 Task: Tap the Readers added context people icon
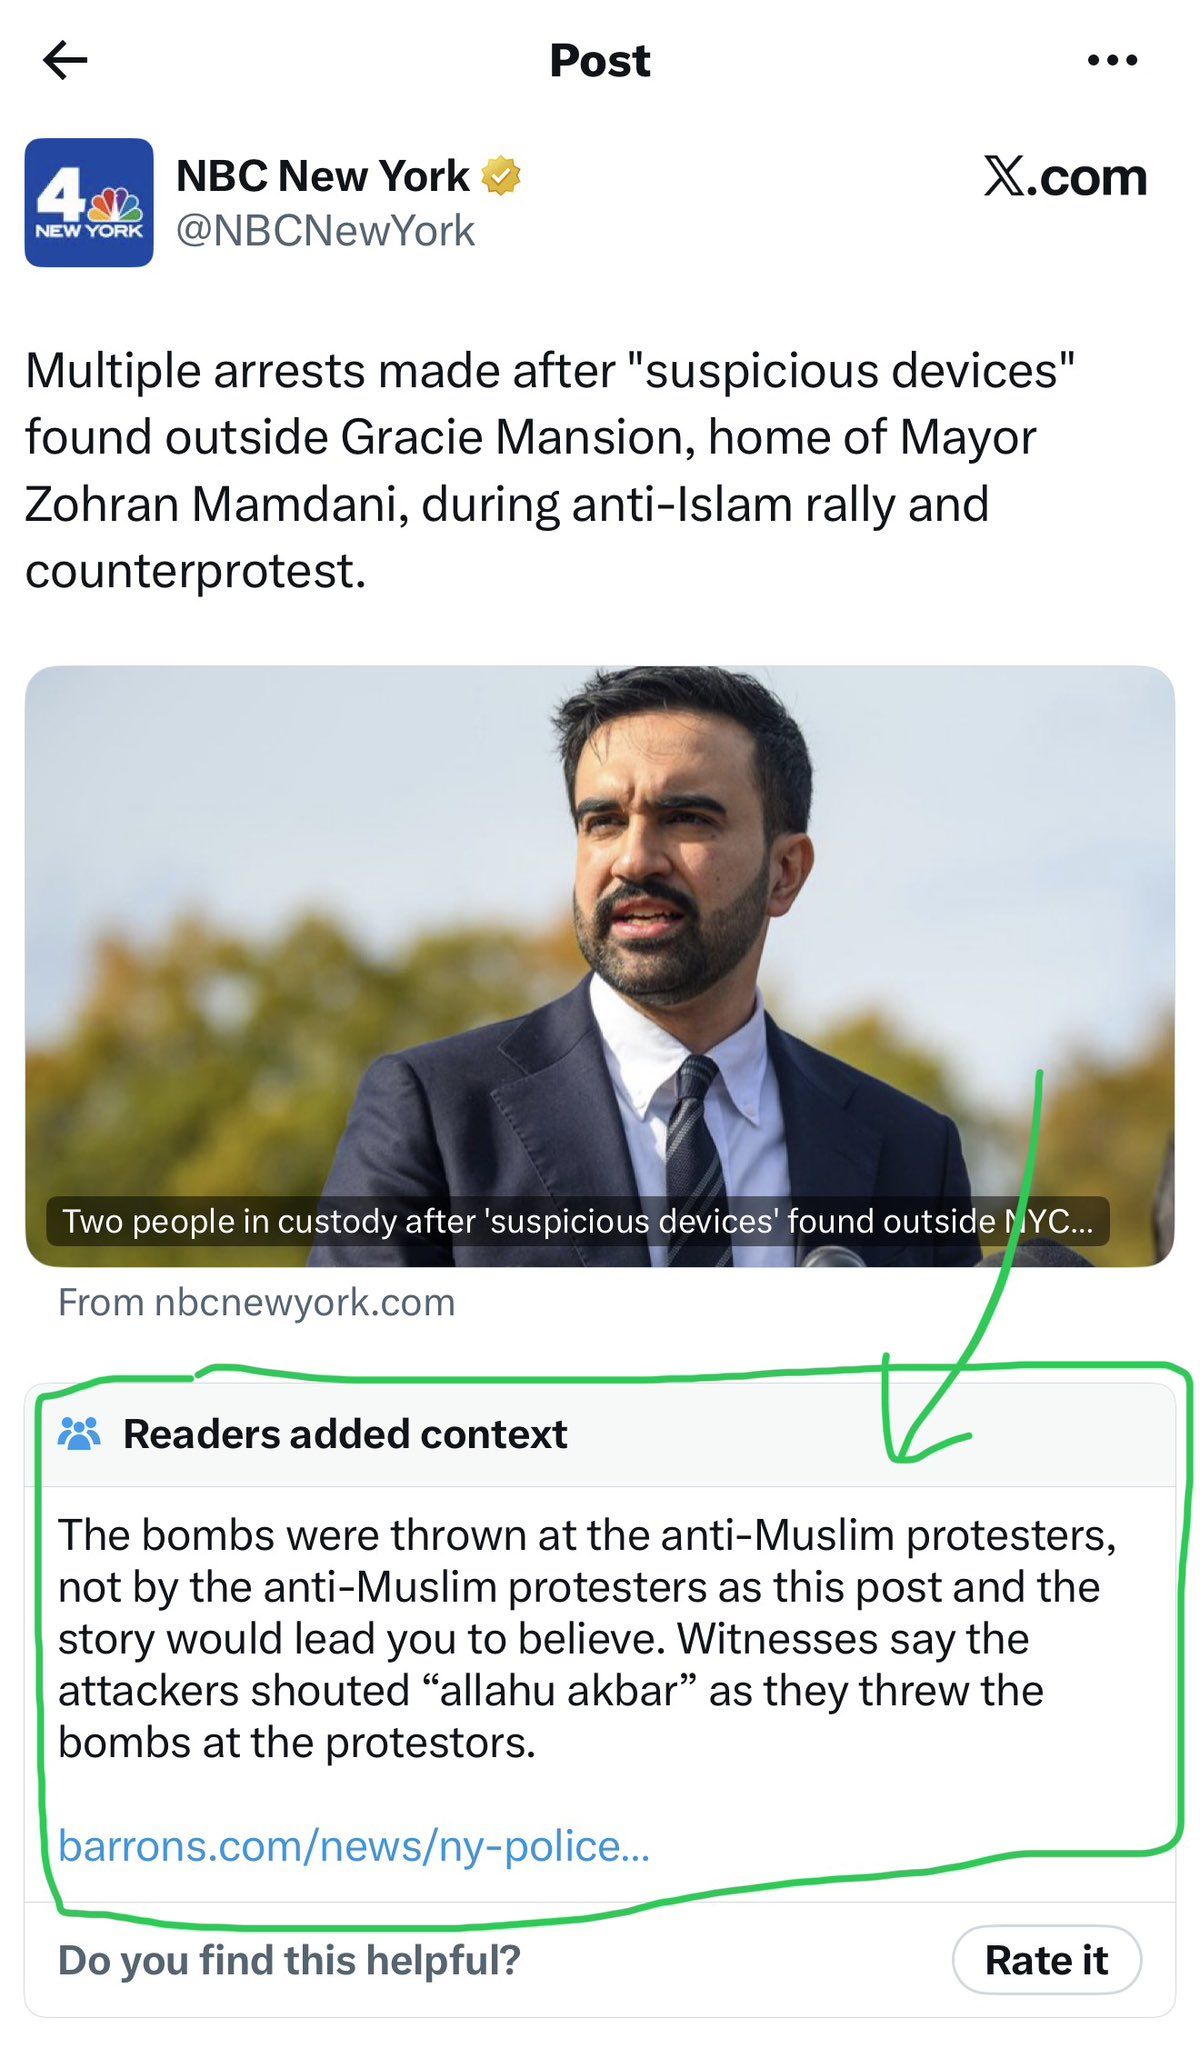pos(80,1434)
